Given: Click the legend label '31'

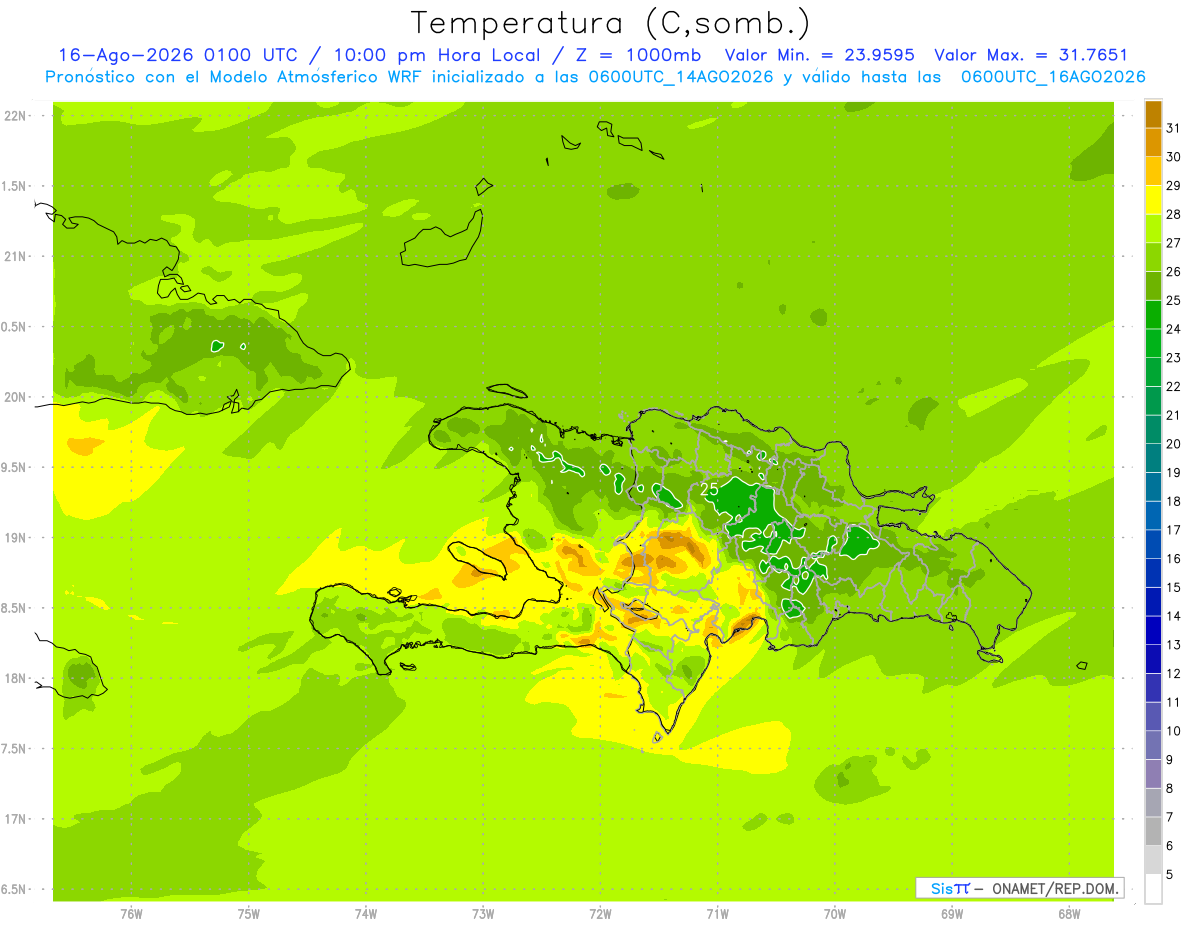Looking at the screenshot, I should [1173, 128].
